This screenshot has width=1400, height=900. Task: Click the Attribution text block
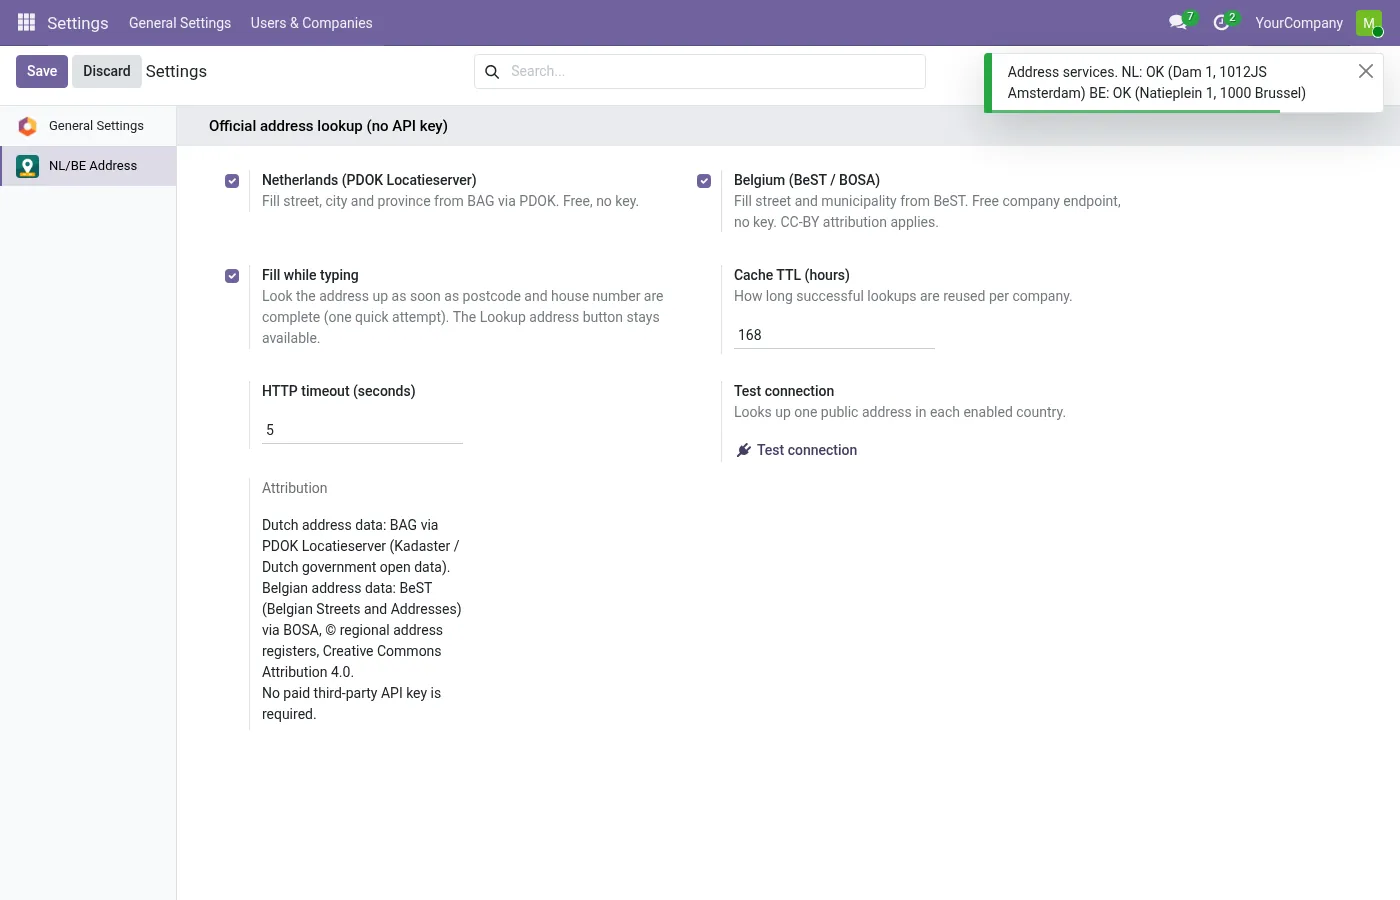(362, 619)
